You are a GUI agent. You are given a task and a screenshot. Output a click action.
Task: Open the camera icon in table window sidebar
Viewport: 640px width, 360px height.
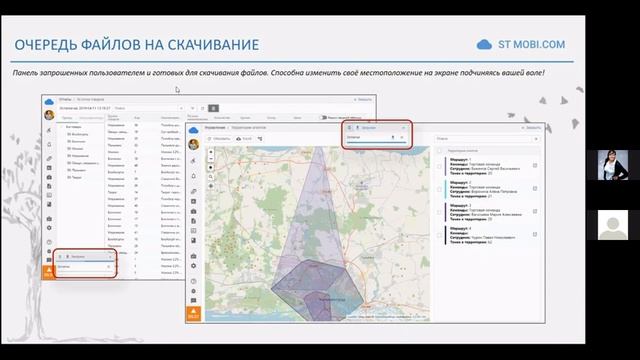point(49,177)
